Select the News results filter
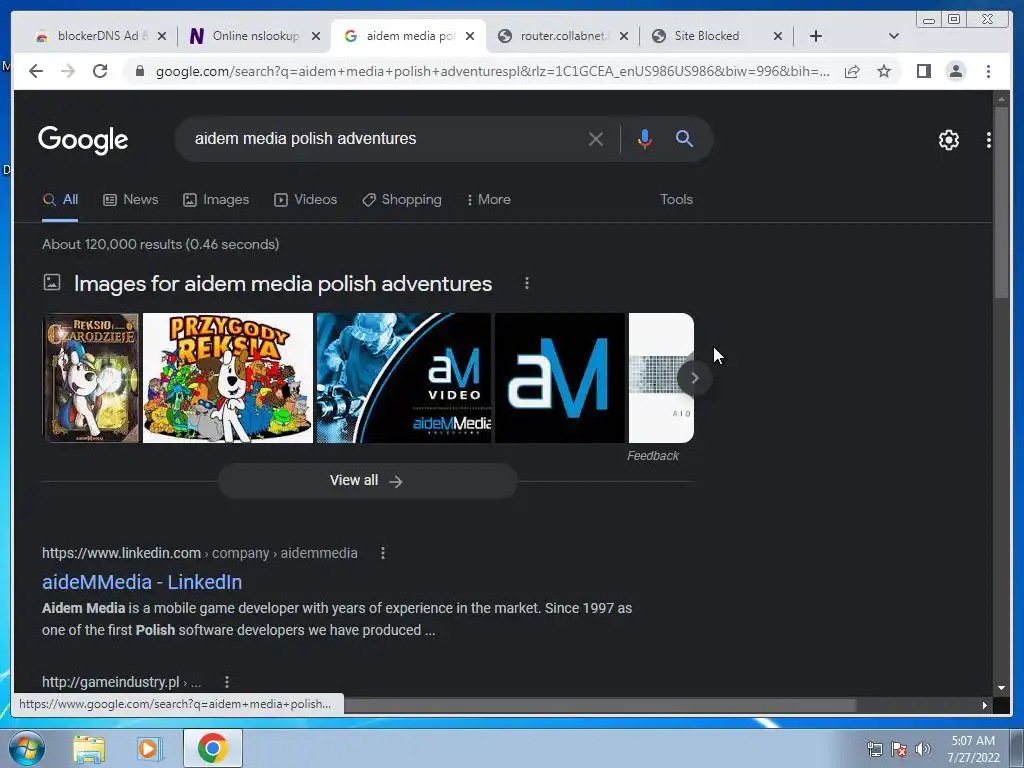Viewport: 1024px width, 768px height. [131, 199]
